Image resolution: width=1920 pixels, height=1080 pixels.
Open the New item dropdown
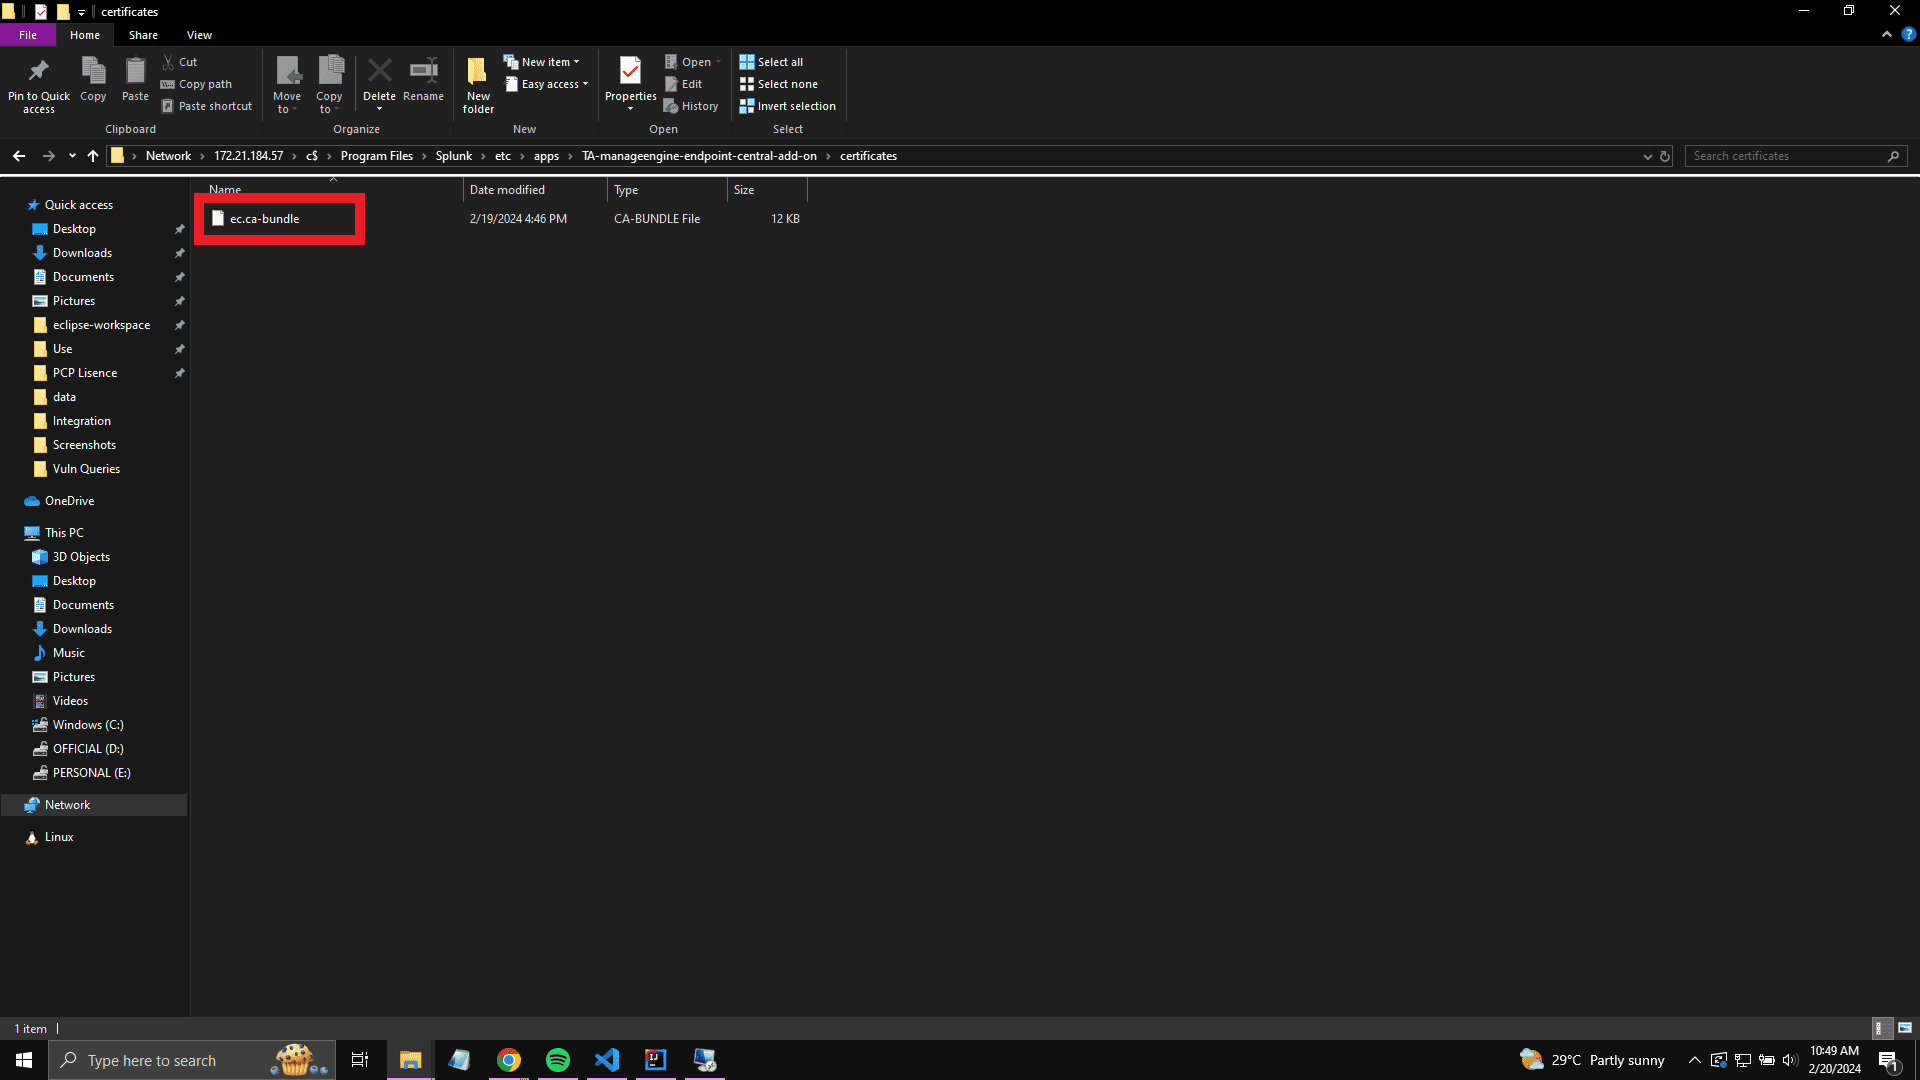click(x=546, y=62)
